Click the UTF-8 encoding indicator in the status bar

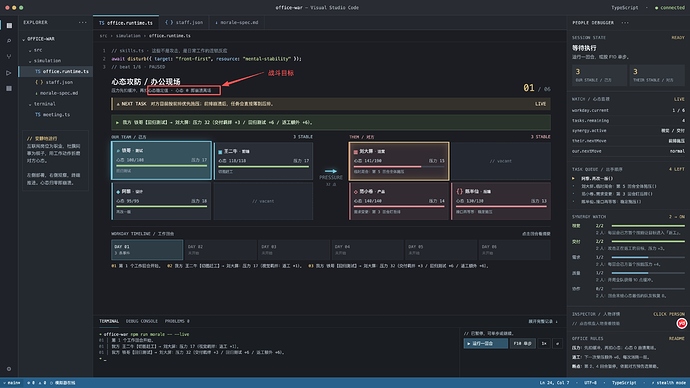(x=590, y=383)
